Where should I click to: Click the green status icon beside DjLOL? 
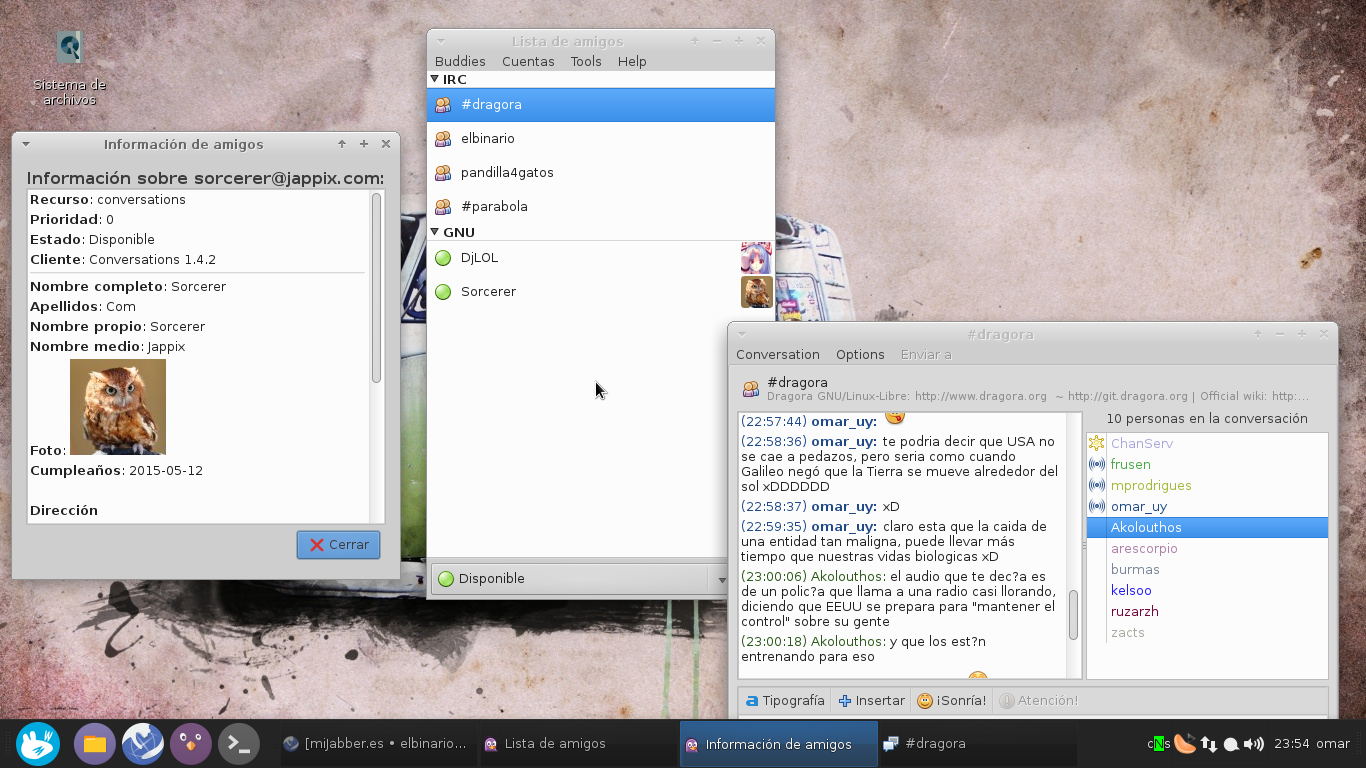443,257
